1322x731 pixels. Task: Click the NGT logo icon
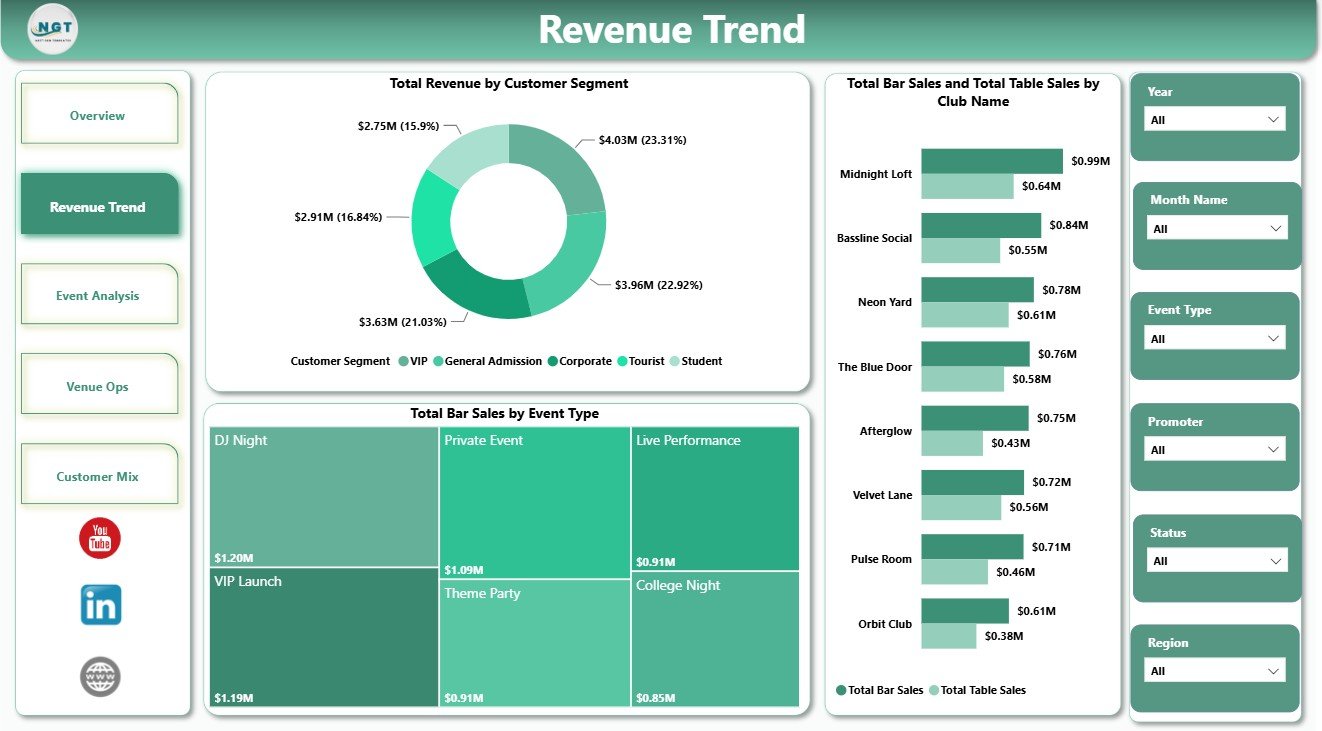[53, 29]
